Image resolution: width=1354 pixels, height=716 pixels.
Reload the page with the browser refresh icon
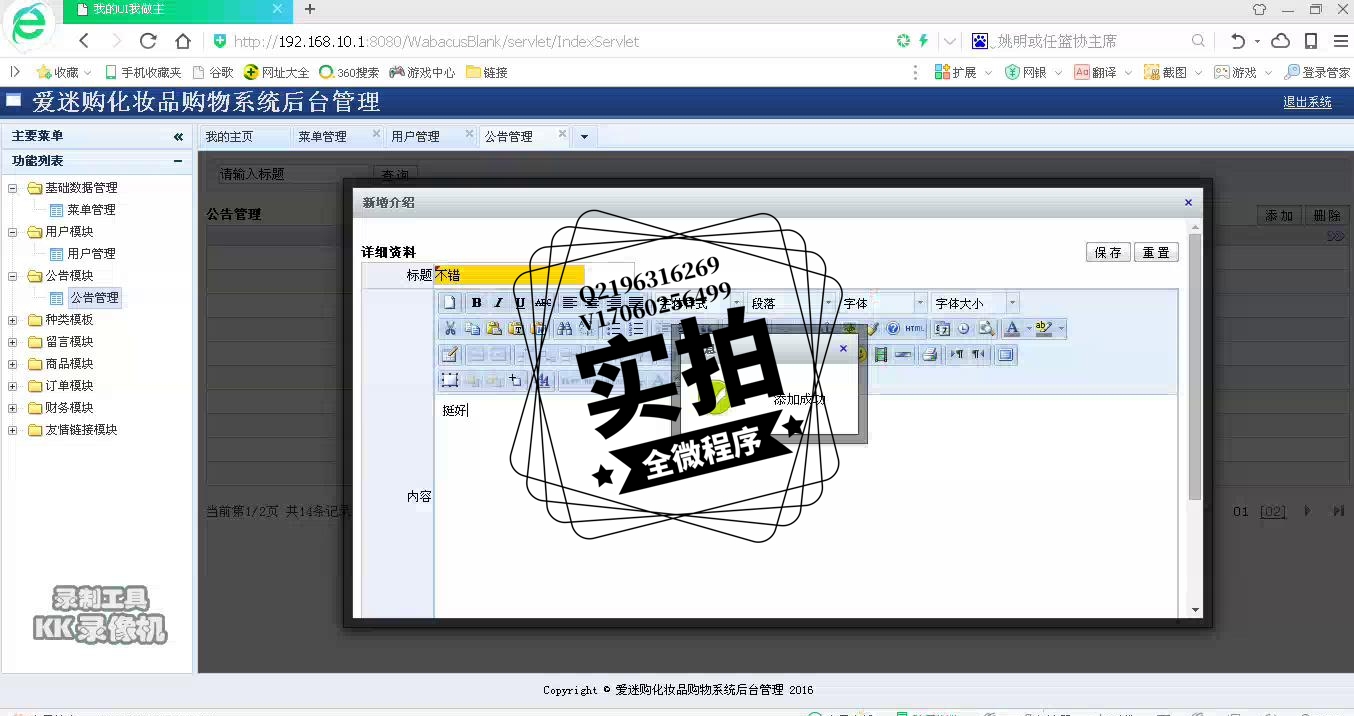coord(148,41)
